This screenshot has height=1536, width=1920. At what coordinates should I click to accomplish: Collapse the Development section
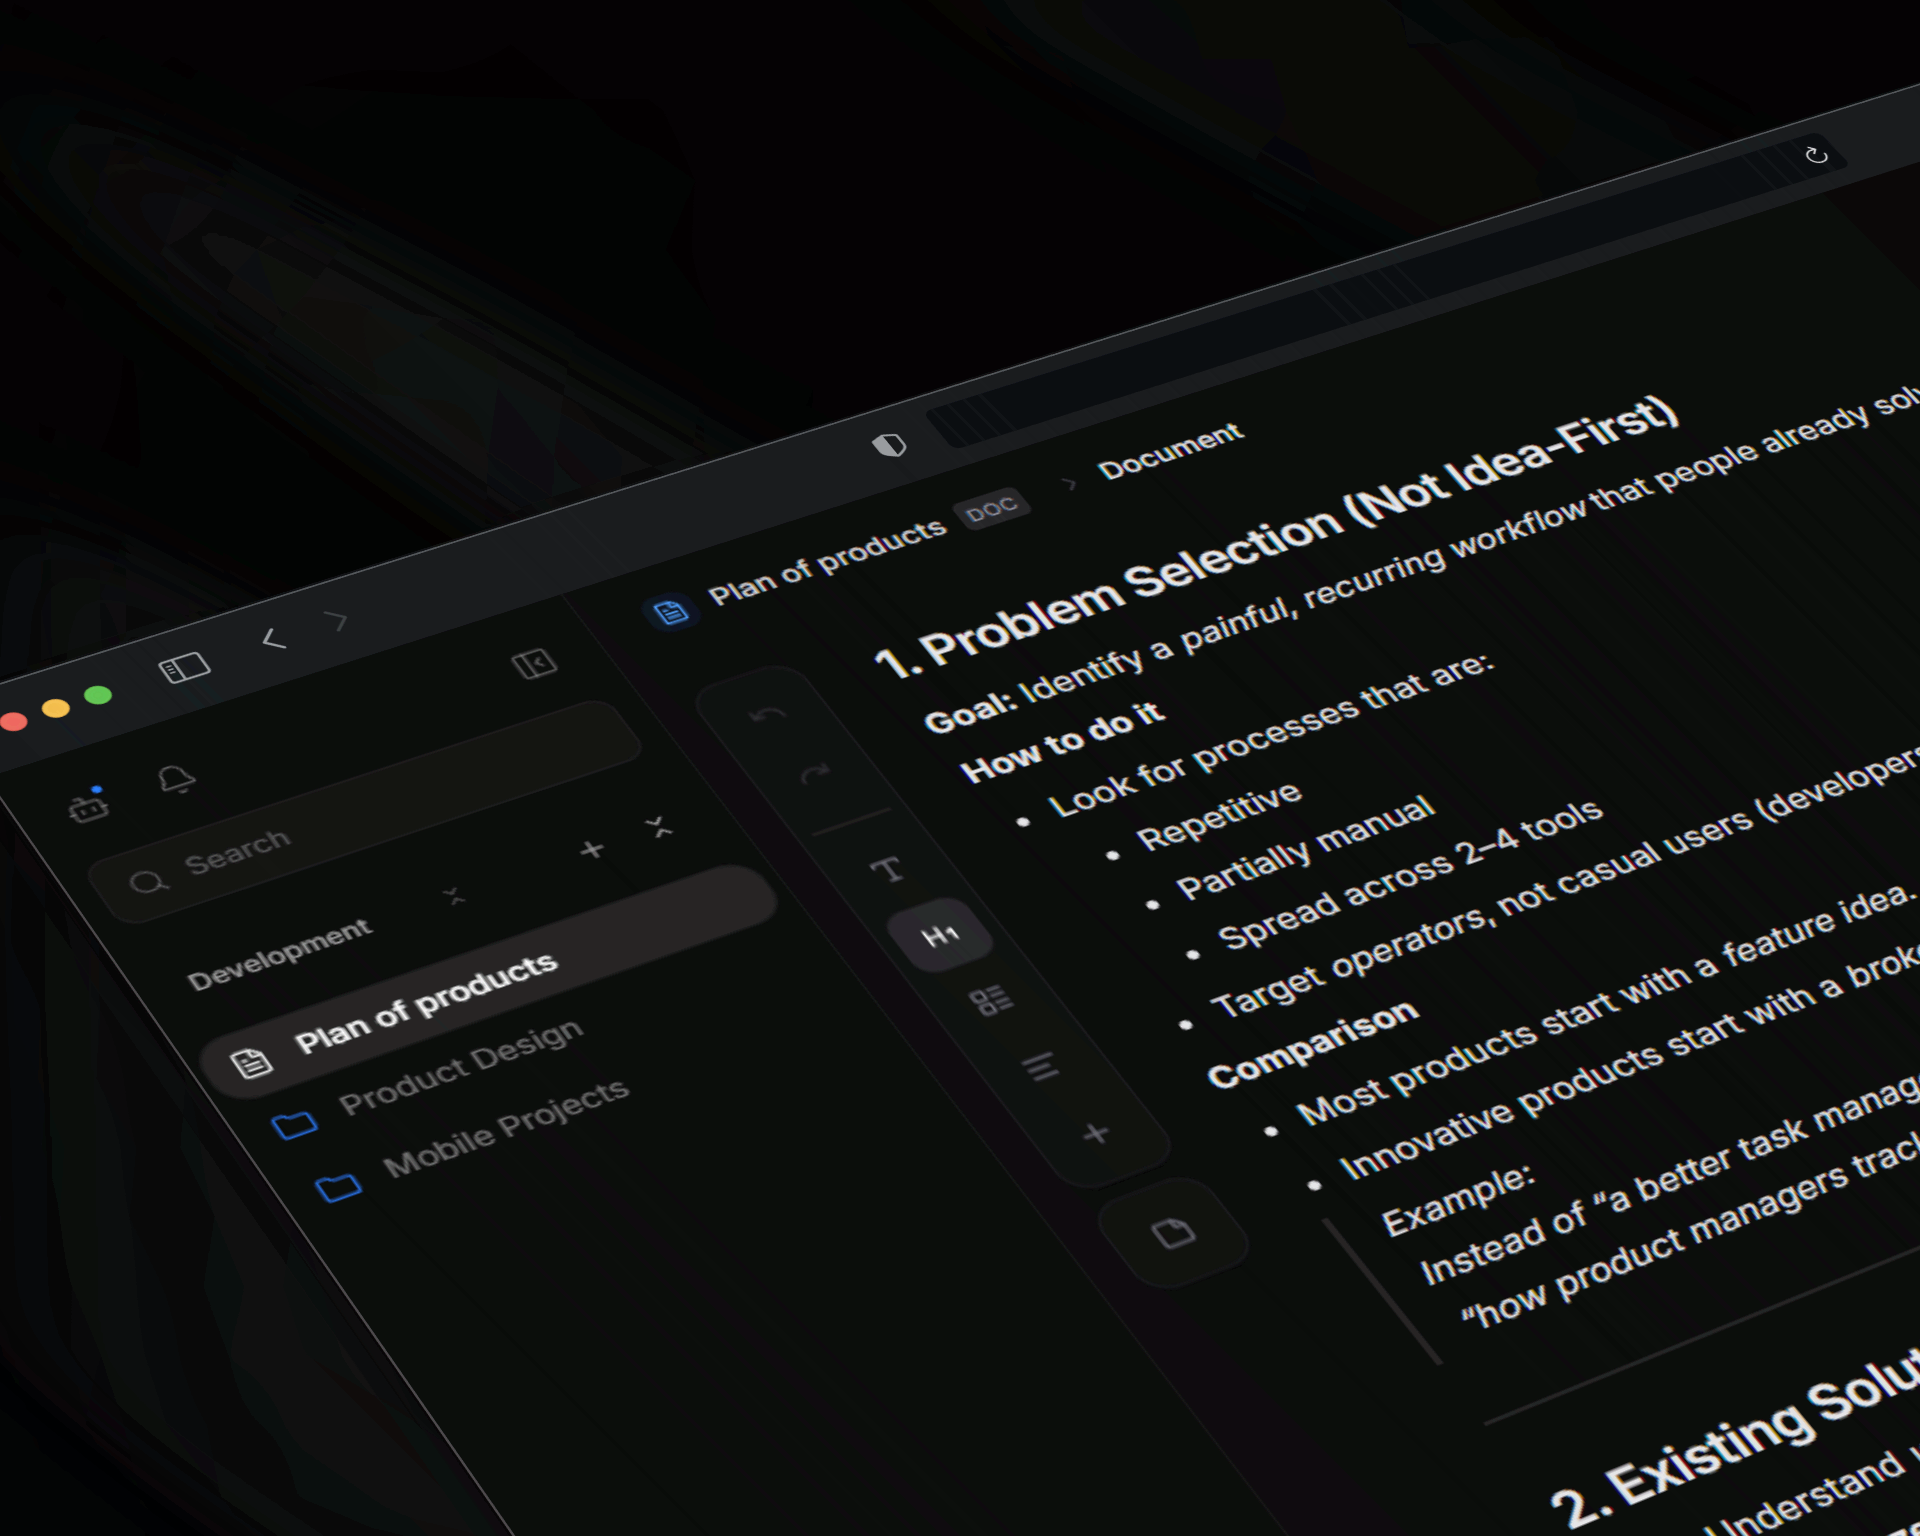point(455,895)
